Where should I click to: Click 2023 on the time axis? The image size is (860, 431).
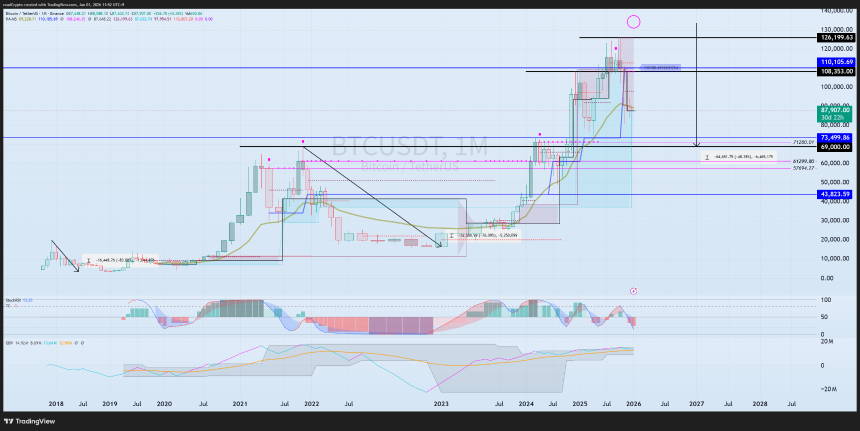(441, 404)
